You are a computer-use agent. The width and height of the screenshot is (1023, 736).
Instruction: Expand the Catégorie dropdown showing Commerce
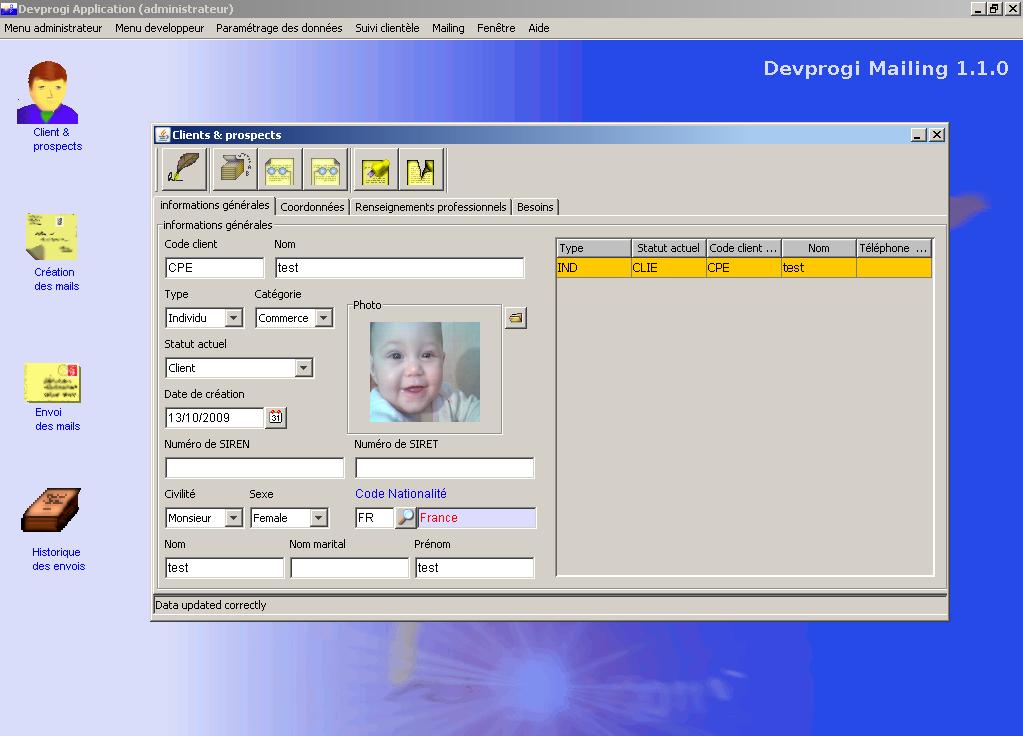tap(324, 318)
